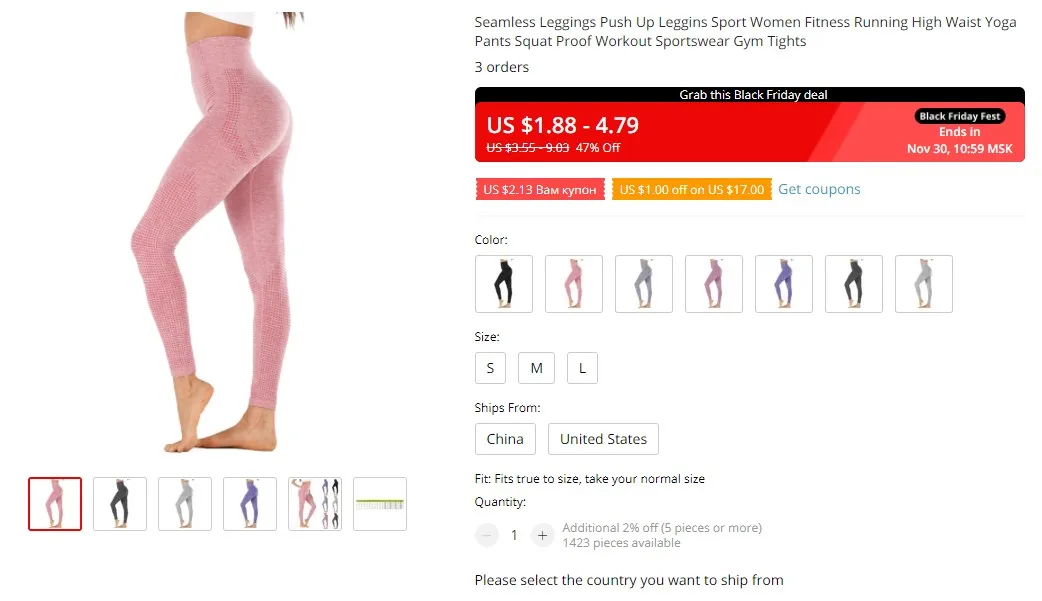Increase quantity with the plus button
The width and height of the screenshot is (1042, 601).
tap(542, 535)
